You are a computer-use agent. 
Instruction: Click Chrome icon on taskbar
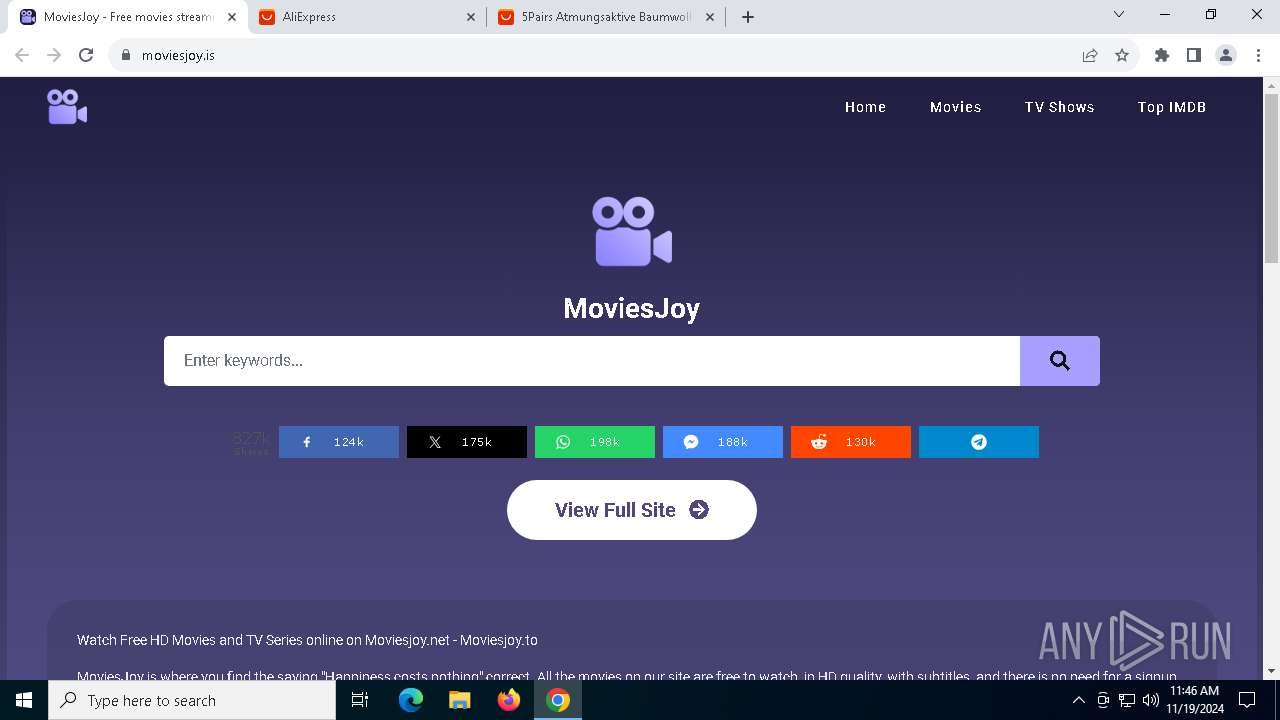coord(558,700)
